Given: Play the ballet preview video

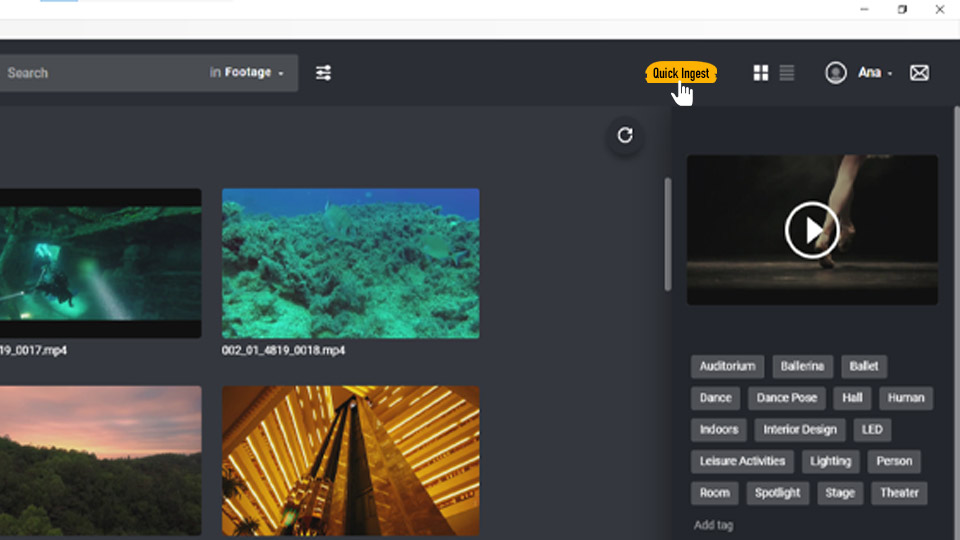Looking at the screenshot, I should 812,230.
